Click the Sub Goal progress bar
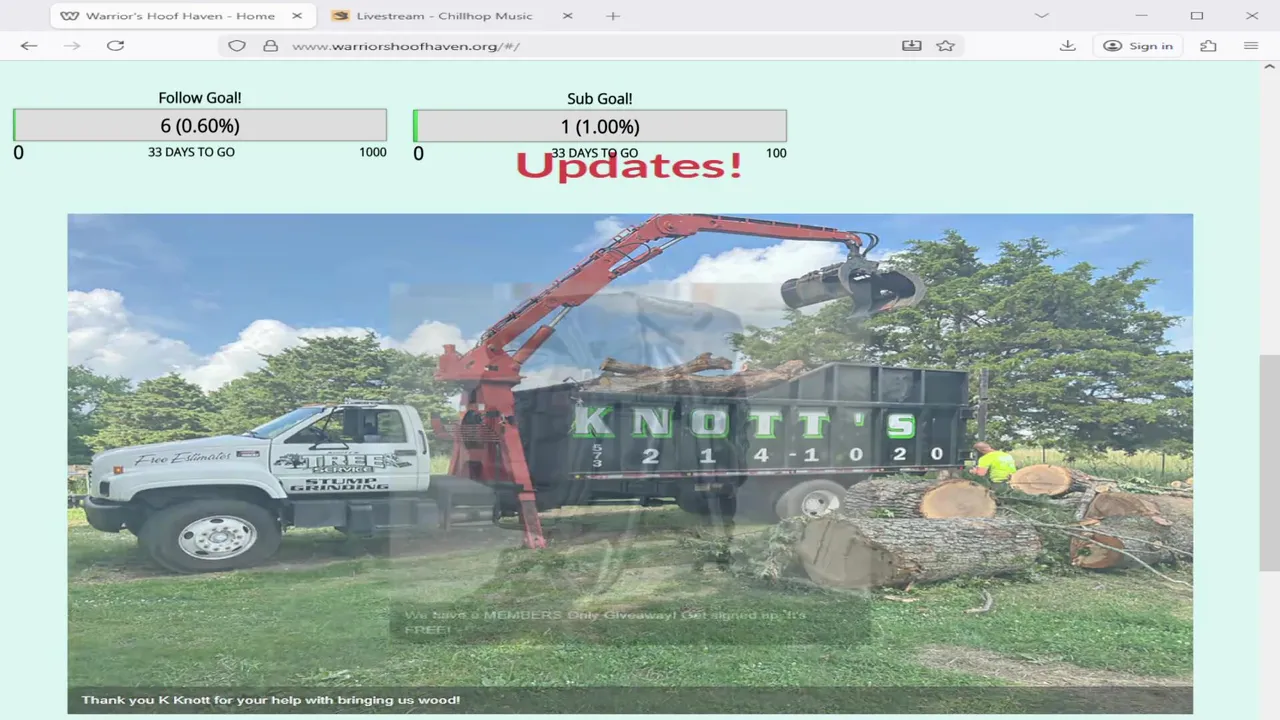Screen dimensions: 1280x720 (600, 126)
